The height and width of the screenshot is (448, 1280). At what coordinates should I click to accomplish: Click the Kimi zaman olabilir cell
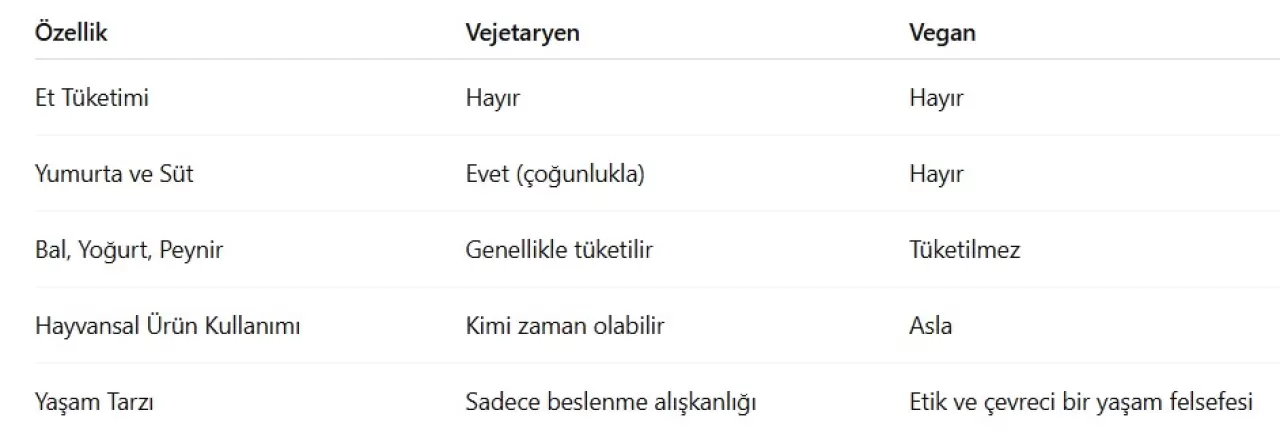tap(565, 326)
